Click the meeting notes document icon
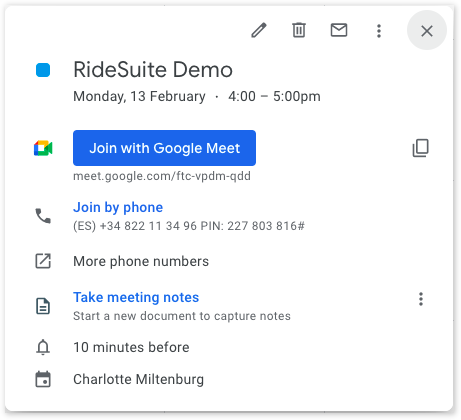Viewport: 461px width, 420px height. pos(43,306)
